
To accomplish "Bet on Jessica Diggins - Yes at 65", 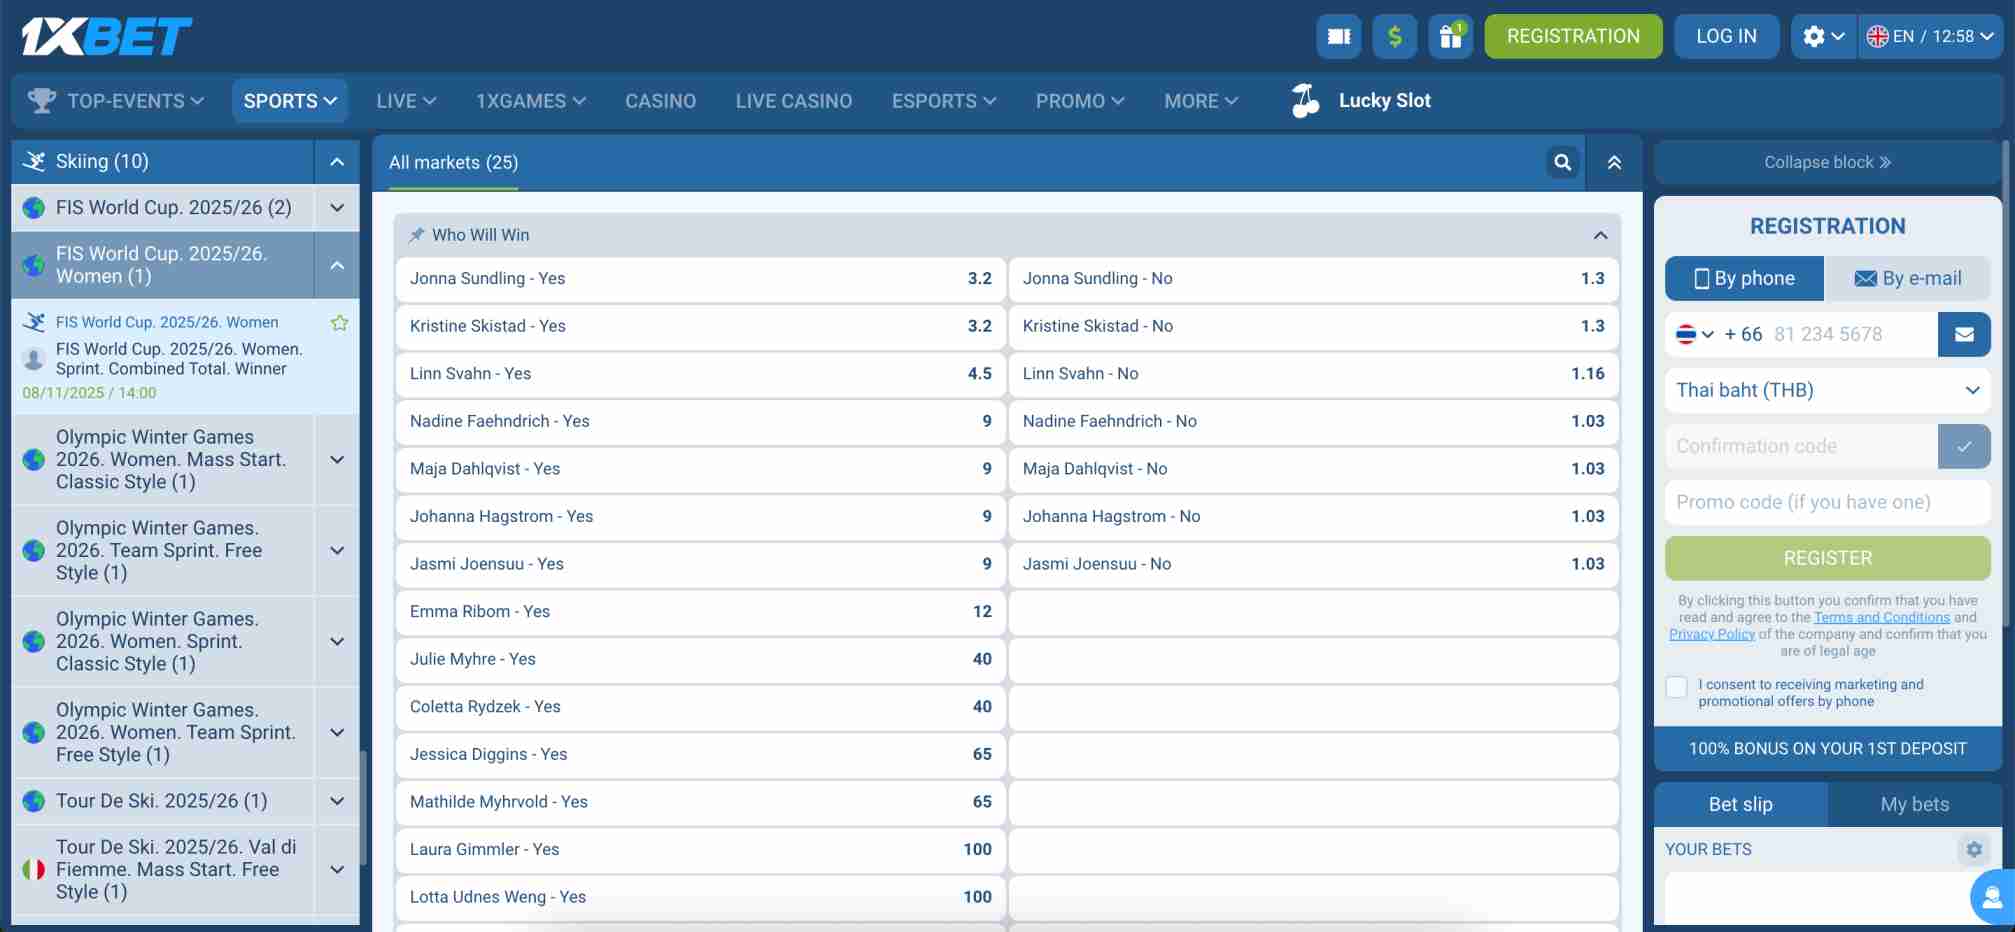I will tap(700, 754).
